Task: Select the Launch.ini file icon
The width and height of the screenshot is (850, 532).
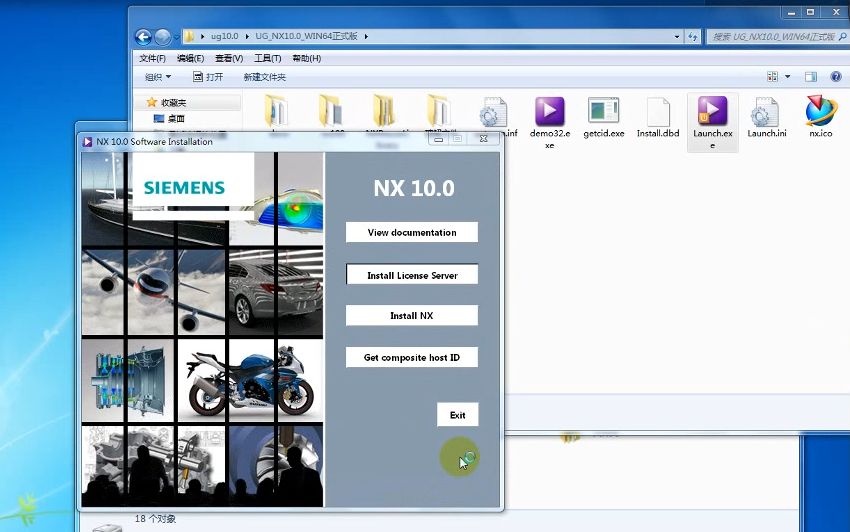Action: click(x=765, y=112)
